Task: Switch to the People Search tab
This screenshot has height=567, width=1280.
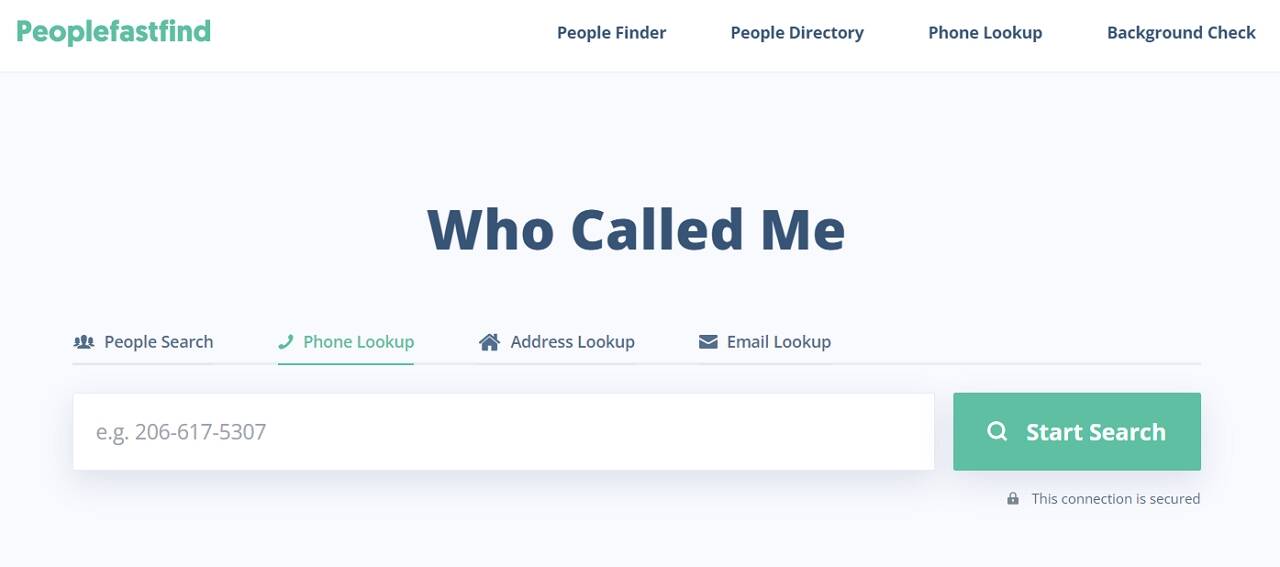Action: [143, 342]
